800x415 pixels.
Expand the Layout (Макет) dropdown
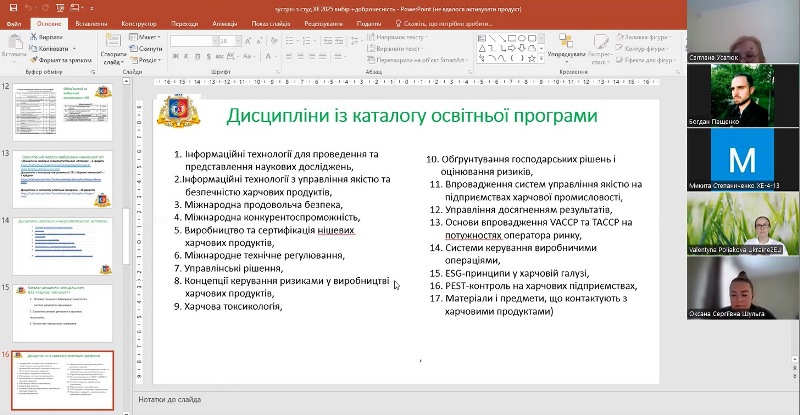pyautogui.click(x=148, y=36)
